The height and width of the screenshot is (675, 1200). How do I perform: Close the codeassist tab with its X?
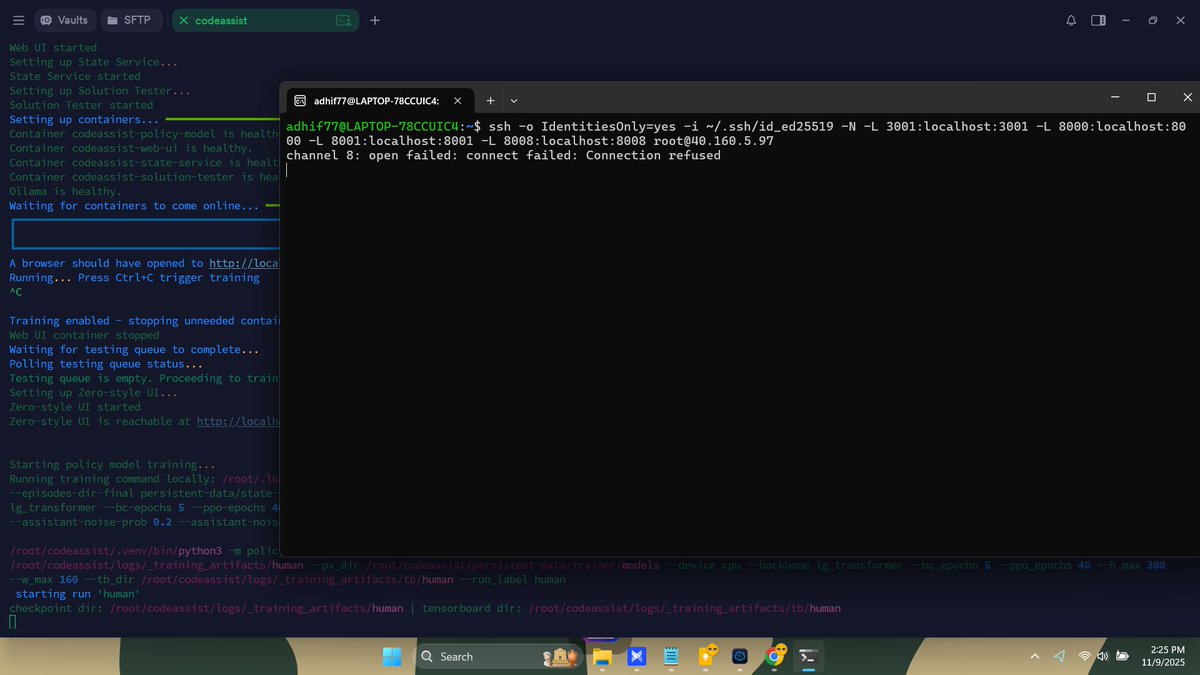pyautogui.click(x=183, y=20)
